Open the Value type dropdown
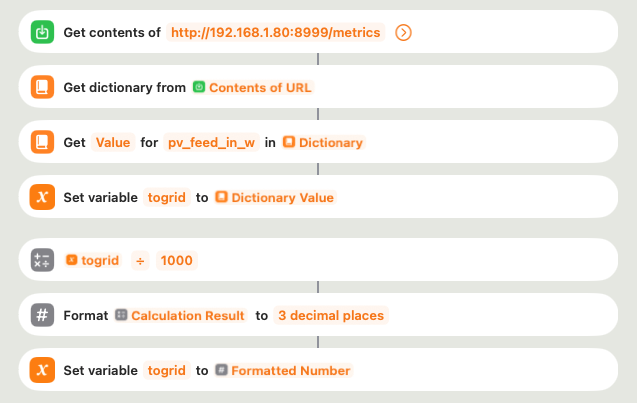This screenshot has width=637, height=403. (113, 143)
